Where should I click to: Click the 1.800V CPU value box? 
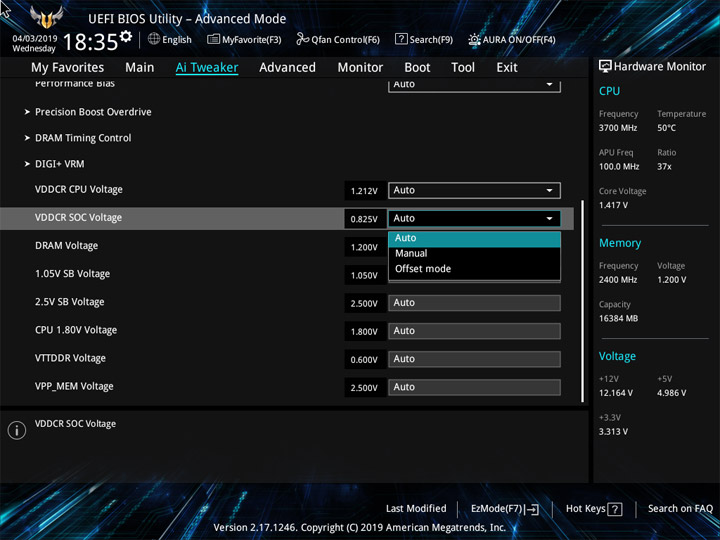[365, 332]
